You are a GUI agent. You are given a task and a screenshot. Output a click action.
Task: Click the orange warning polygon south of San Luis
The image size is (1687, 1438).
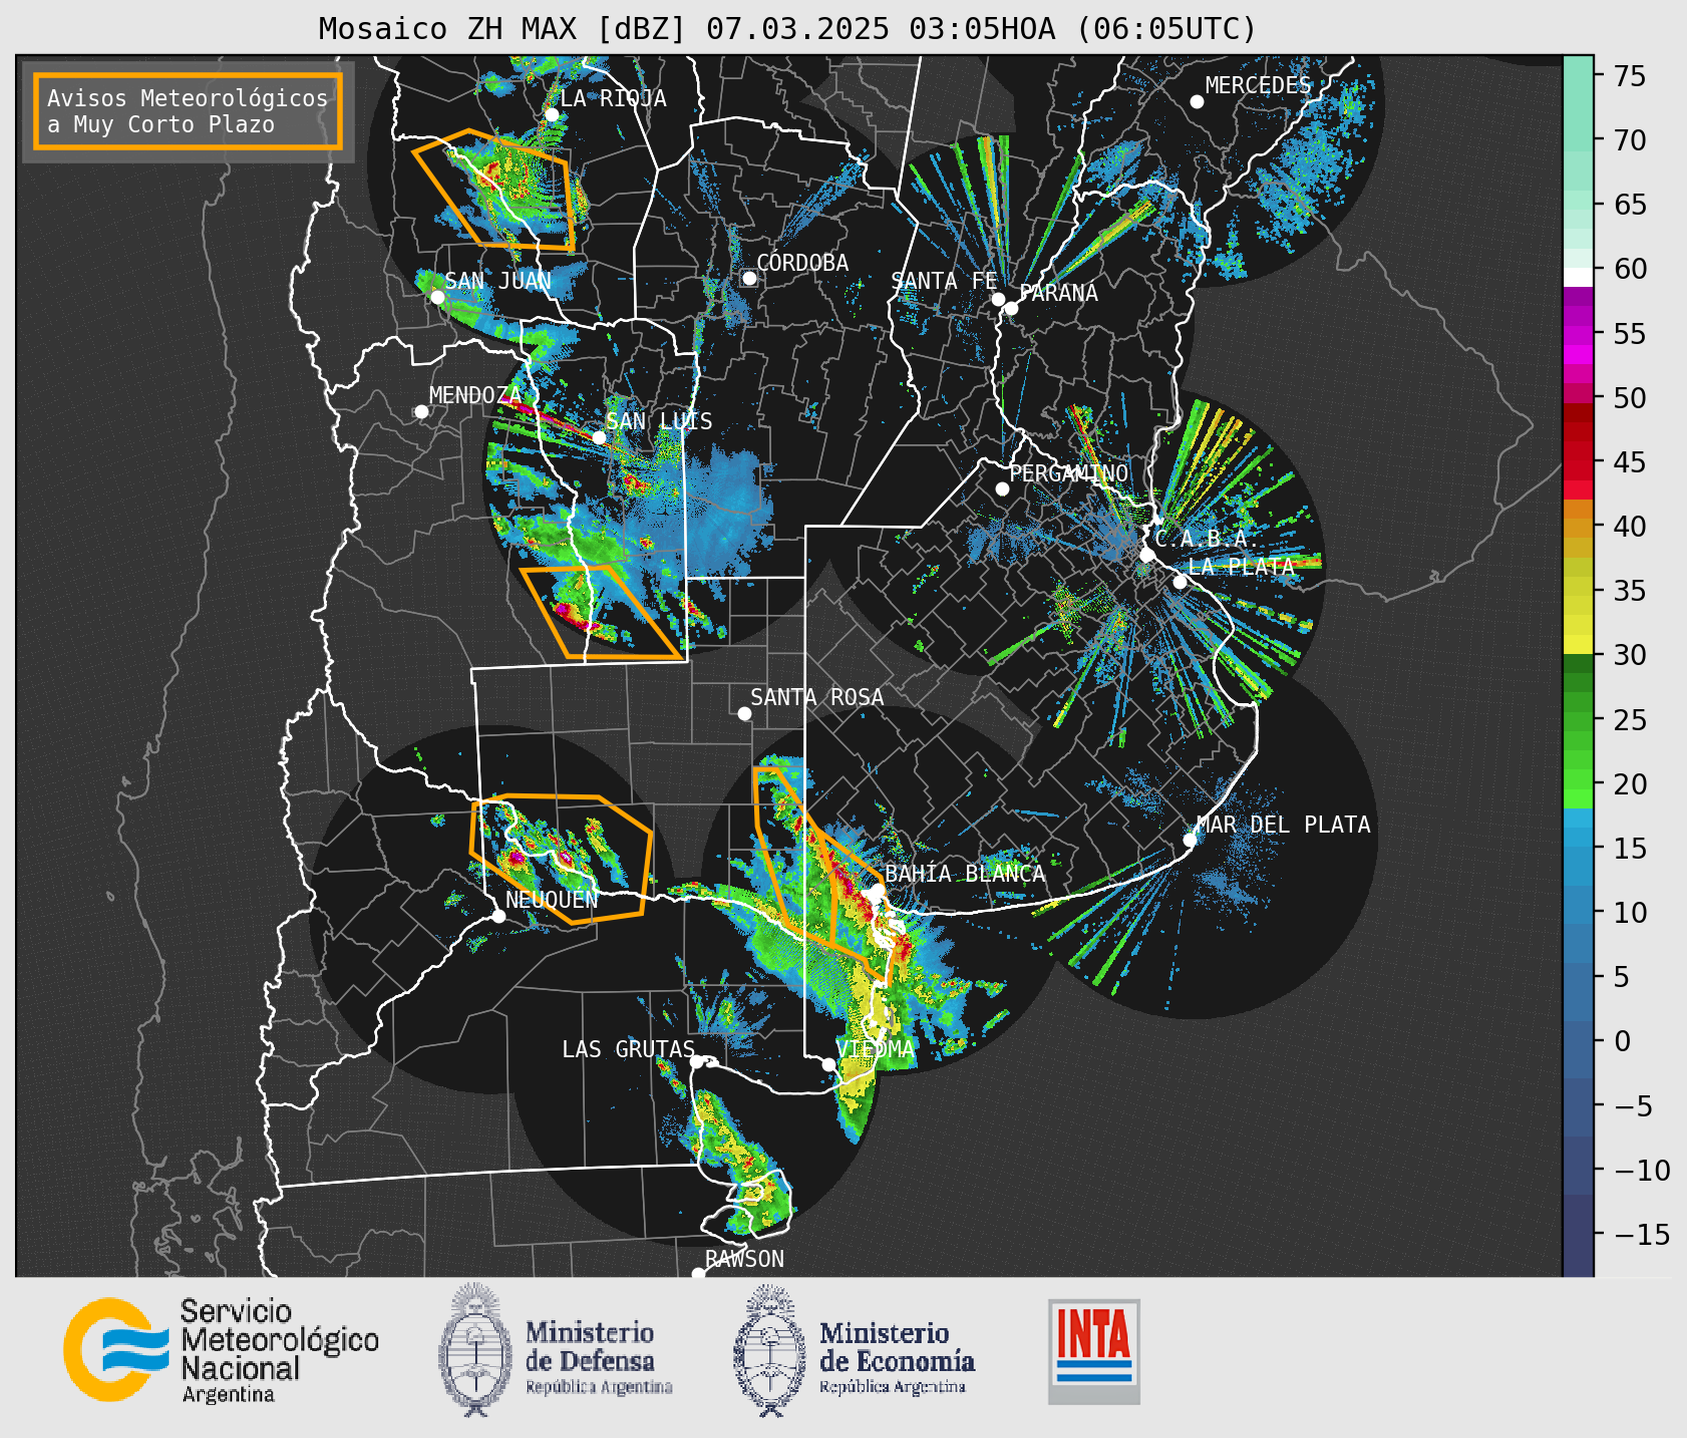[x=603, y=612]
